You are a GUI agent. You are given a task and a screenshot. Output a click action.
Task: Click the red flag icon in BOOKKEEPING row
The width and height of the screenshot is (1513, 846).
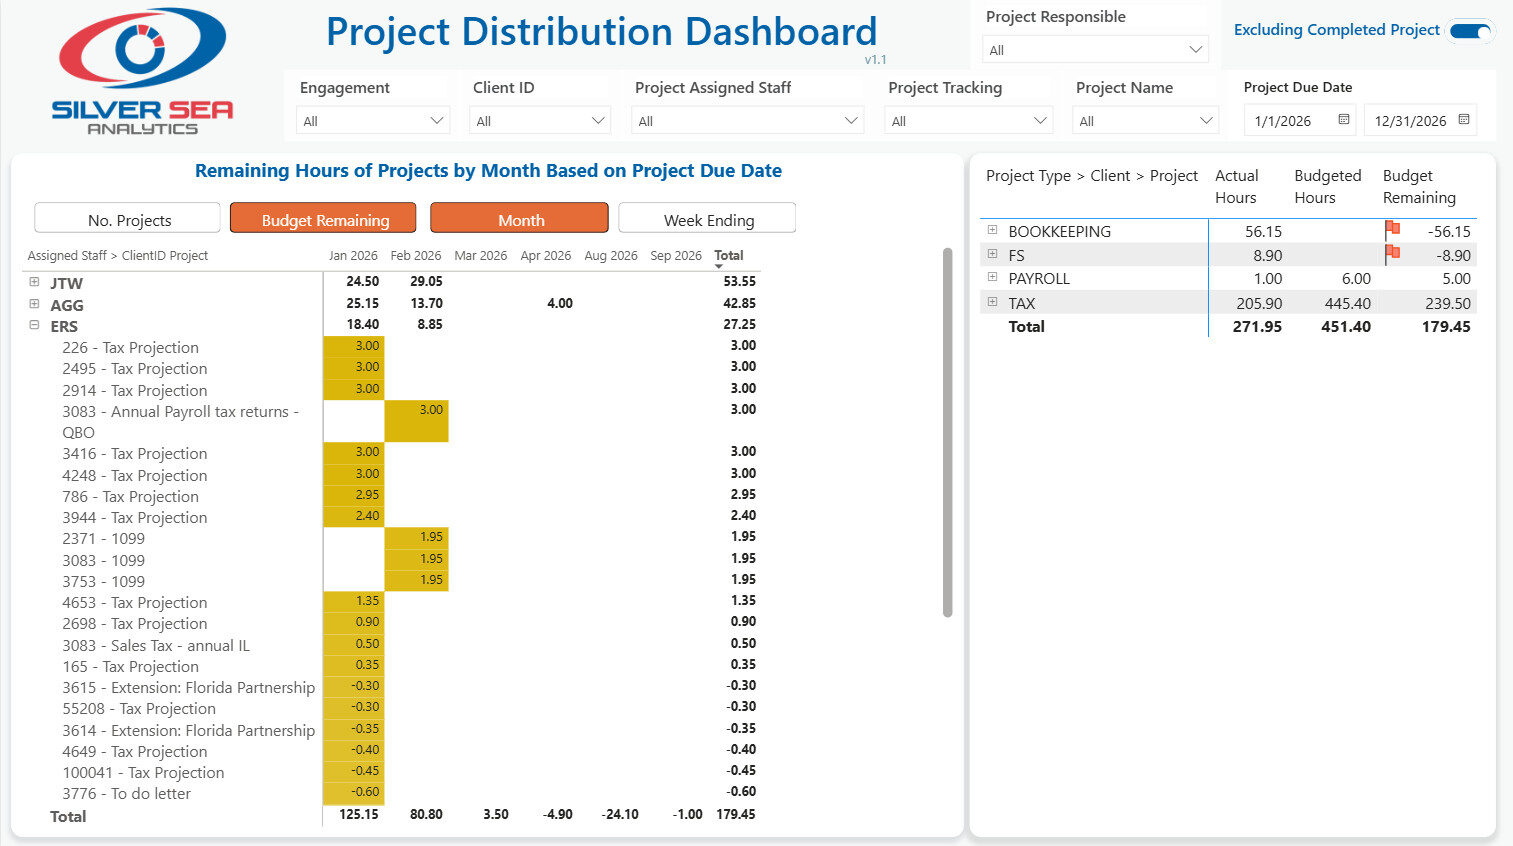pyautogui.click(x=1392, y=230)
